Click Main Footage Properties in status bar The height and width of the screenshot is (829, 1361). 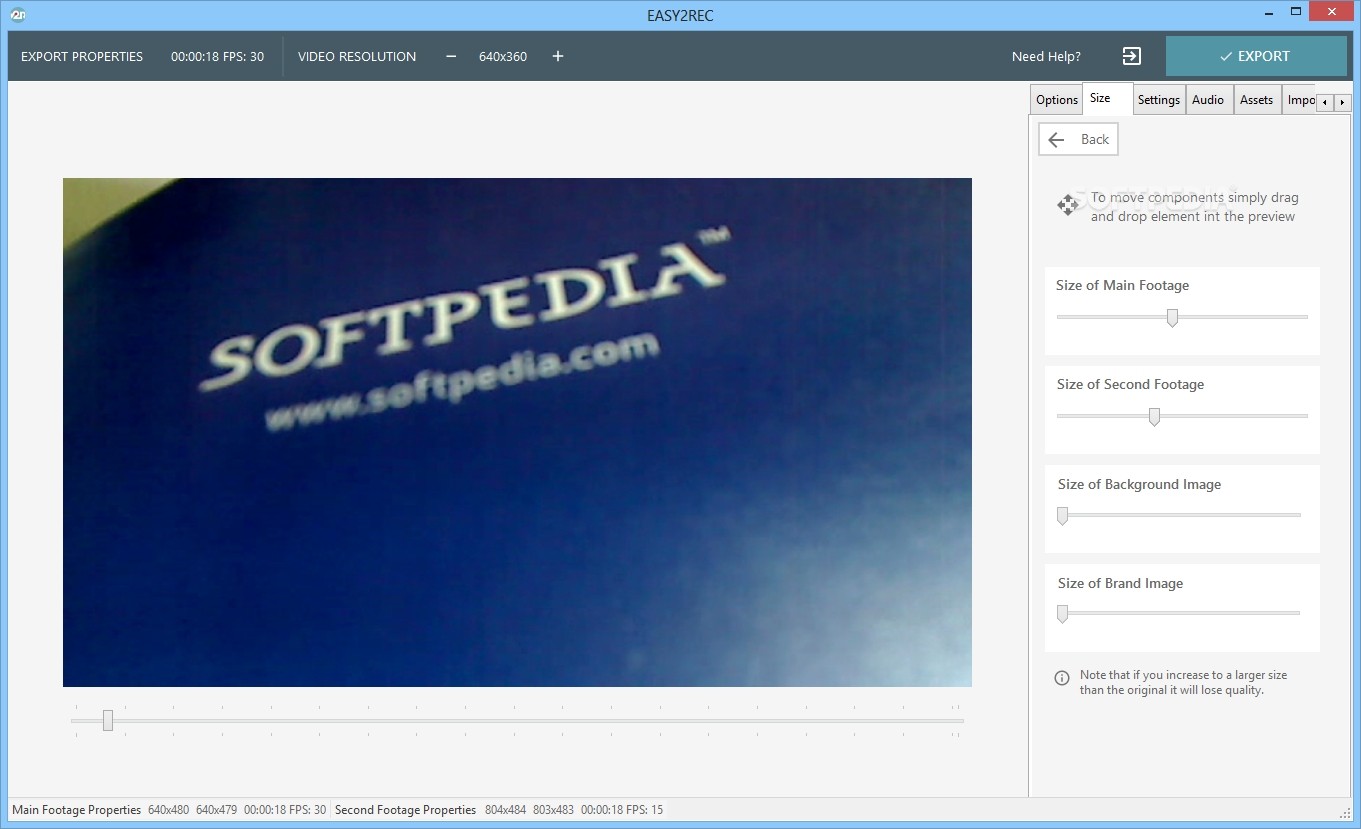click(77, 810)
